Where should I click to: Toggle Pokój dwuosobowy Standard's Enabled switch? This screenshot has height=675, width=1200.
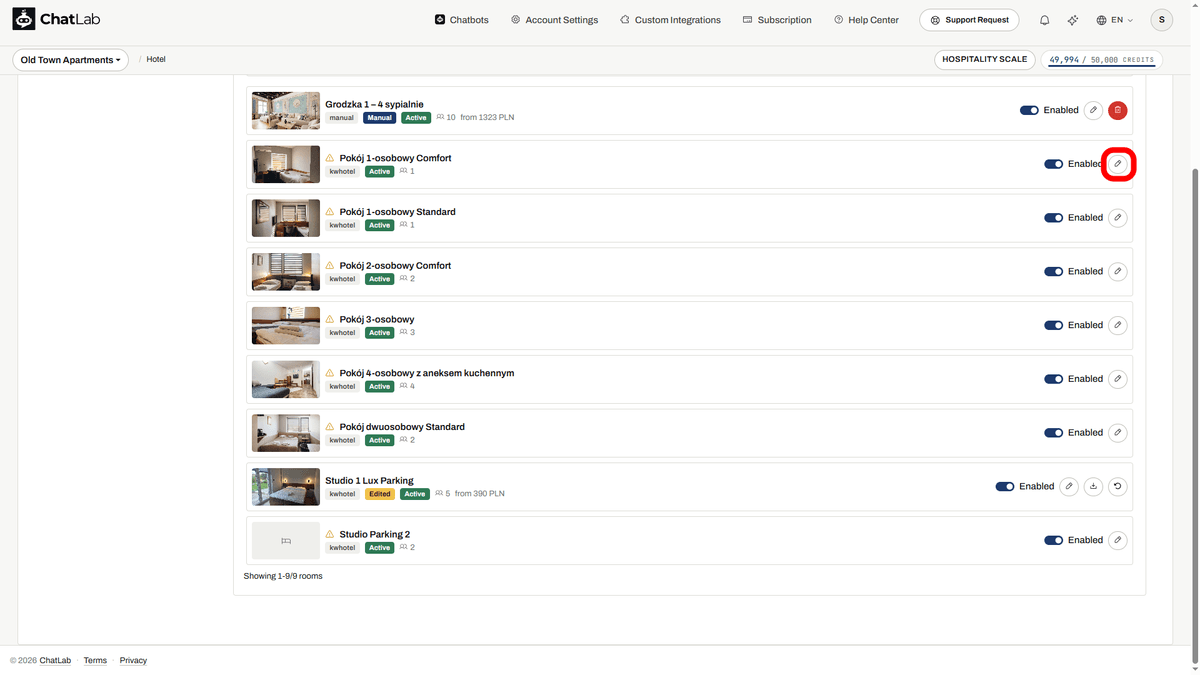click(x=1053, y=433)
